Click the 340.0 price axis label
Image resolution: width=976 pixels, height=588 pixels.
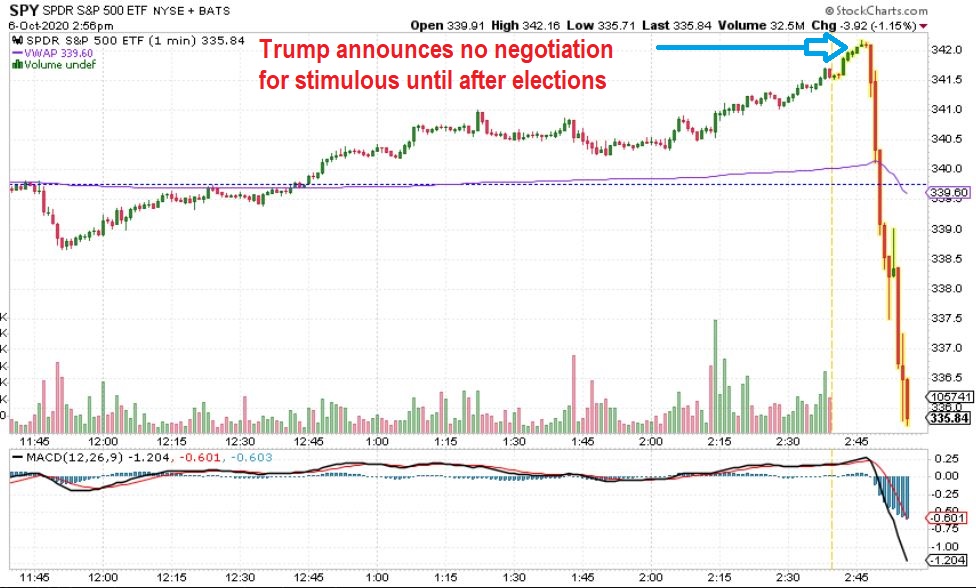click(x=947, y=169)
